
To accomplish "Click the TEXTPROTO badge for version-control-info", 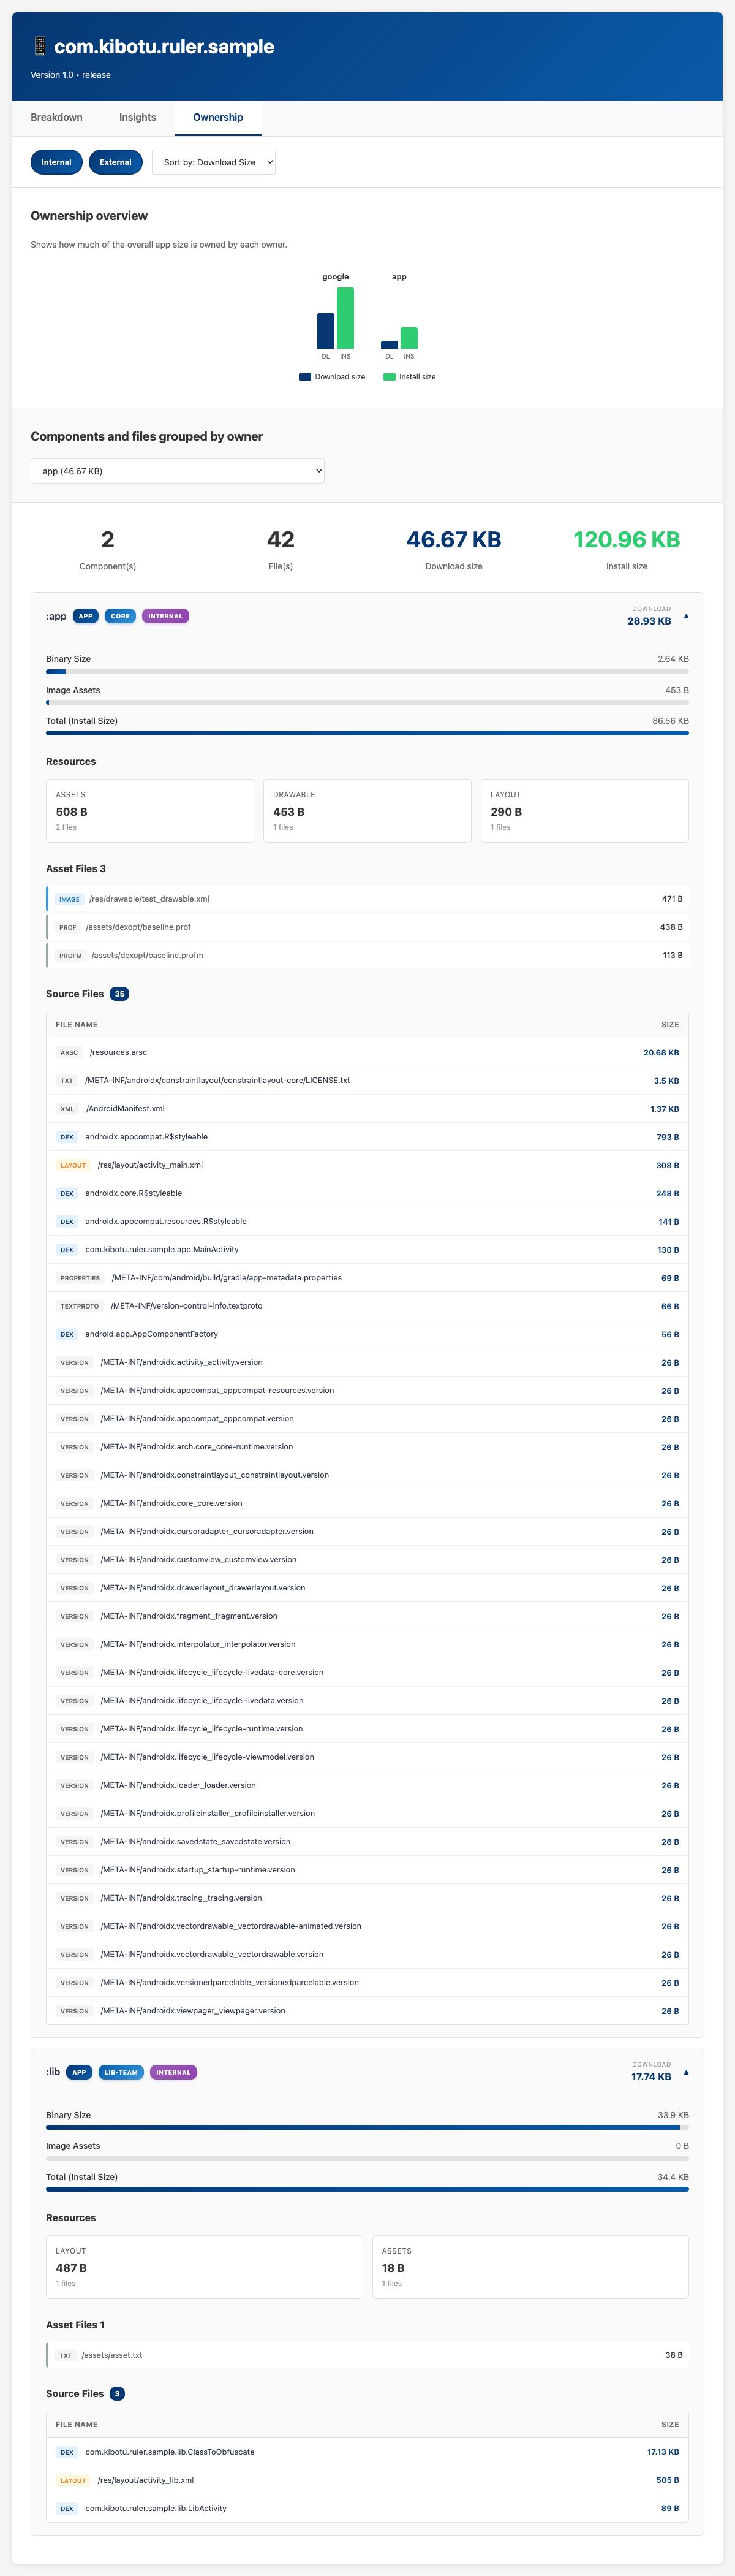I will coord(80,1306).
